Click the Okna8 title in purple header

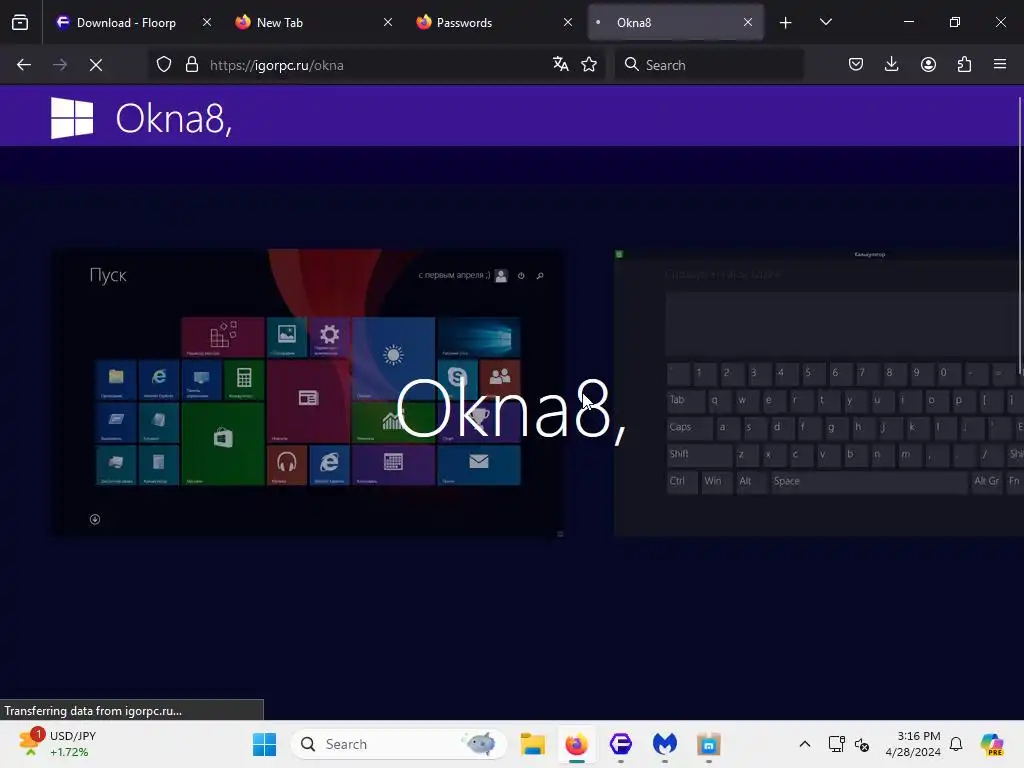(x=174, y=119)
